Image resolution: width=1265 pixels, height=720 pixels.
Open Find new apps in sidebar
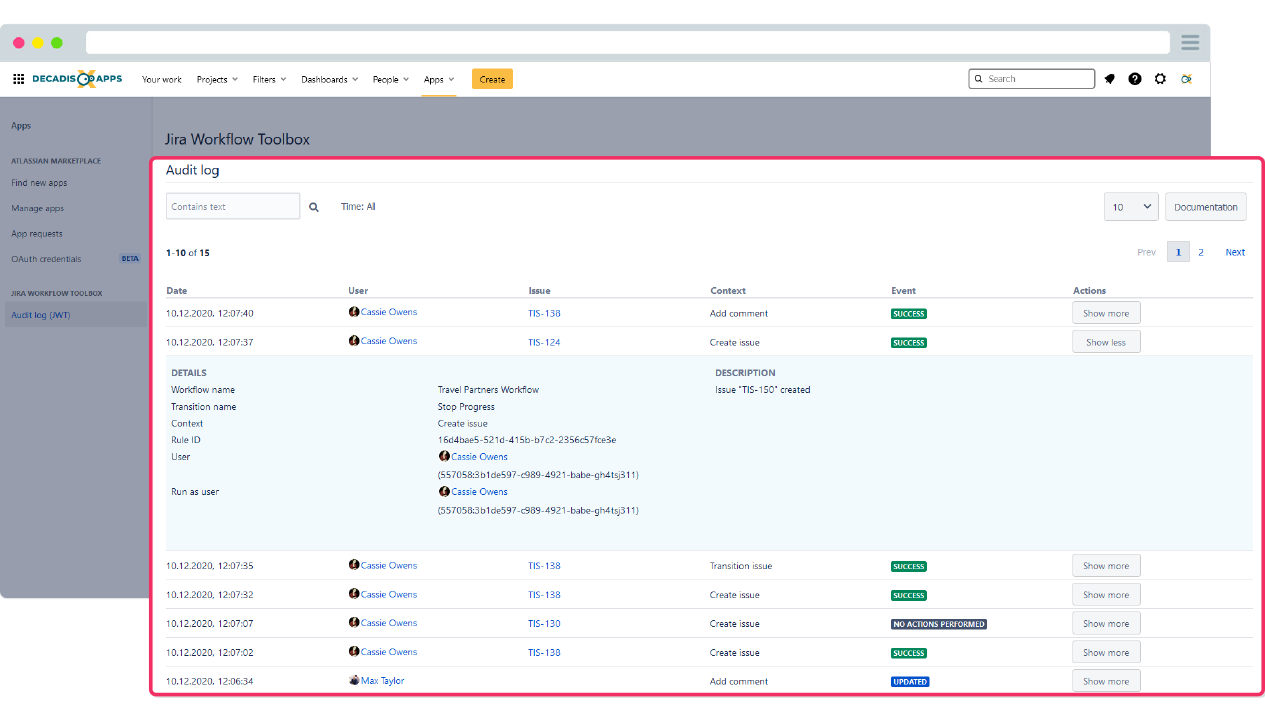tap(39, 183)
